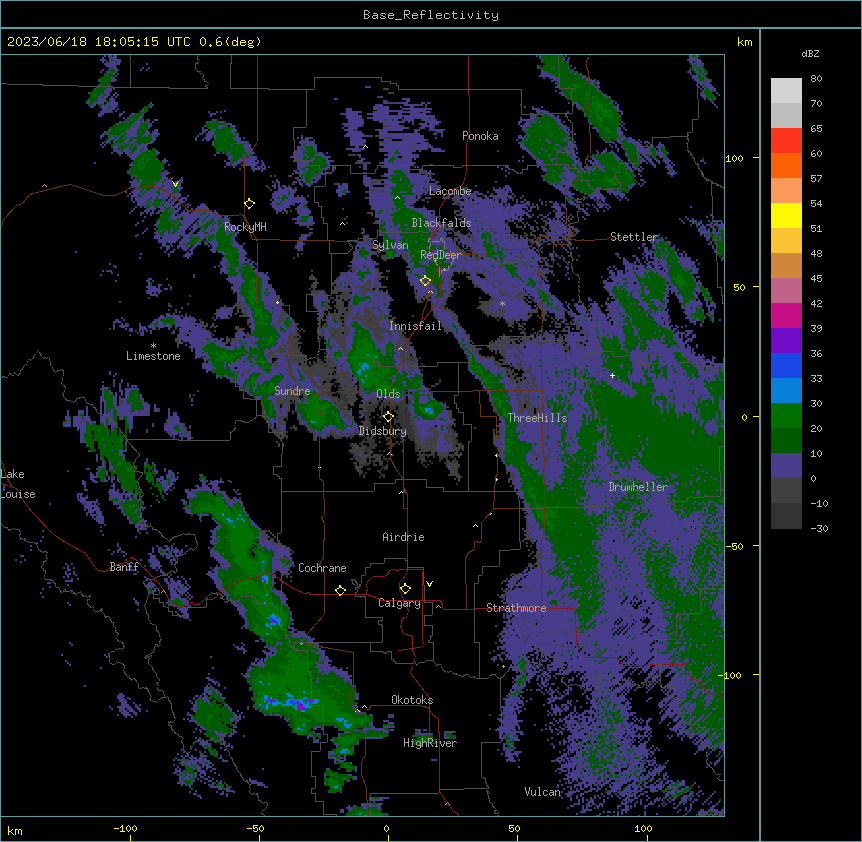Viewport: 862px width, 842px height.
Task: Click the Vulcan city label
Action: pos(543,792)
